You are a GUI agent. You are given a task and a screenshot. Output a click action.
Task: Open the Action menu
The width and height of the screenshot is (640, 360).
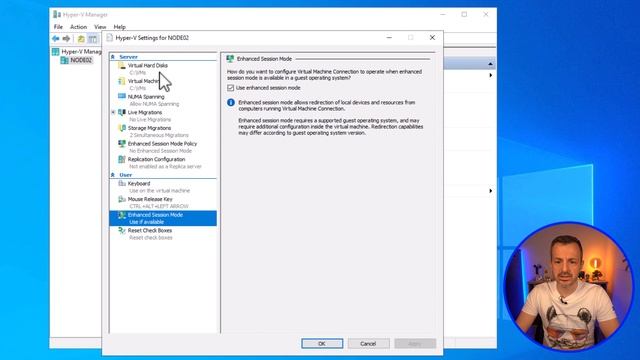pyautogui.click(x=78, y=27)
